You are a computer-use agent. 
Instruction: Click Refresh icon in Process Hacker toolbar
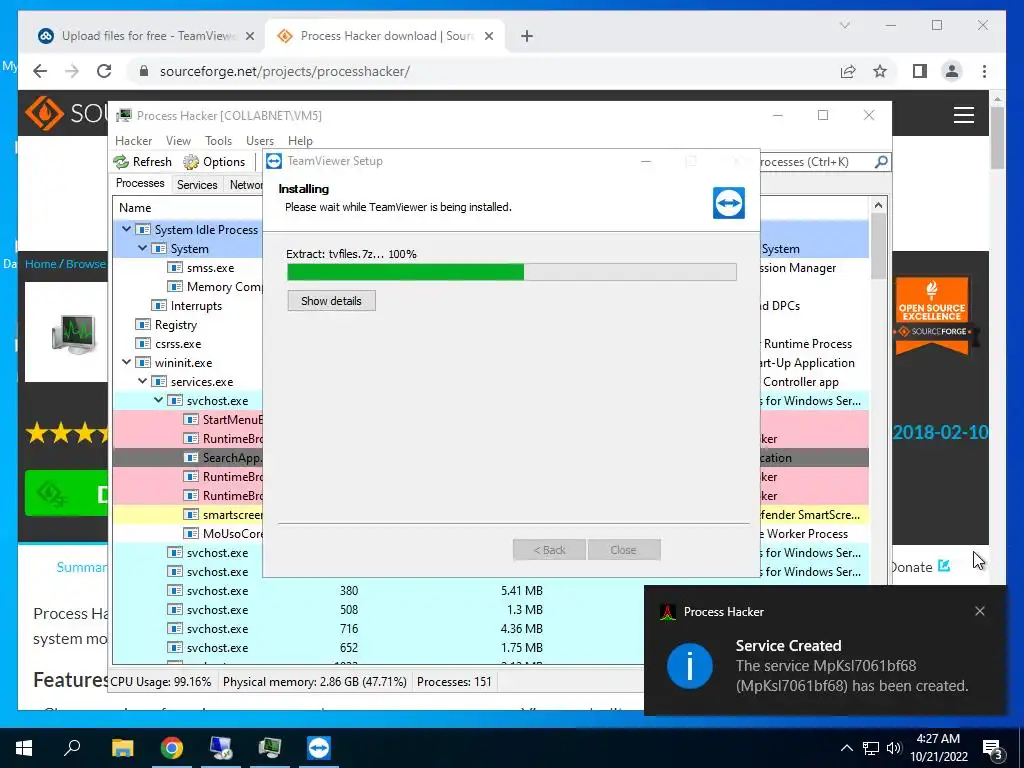[x=121, y=162]
